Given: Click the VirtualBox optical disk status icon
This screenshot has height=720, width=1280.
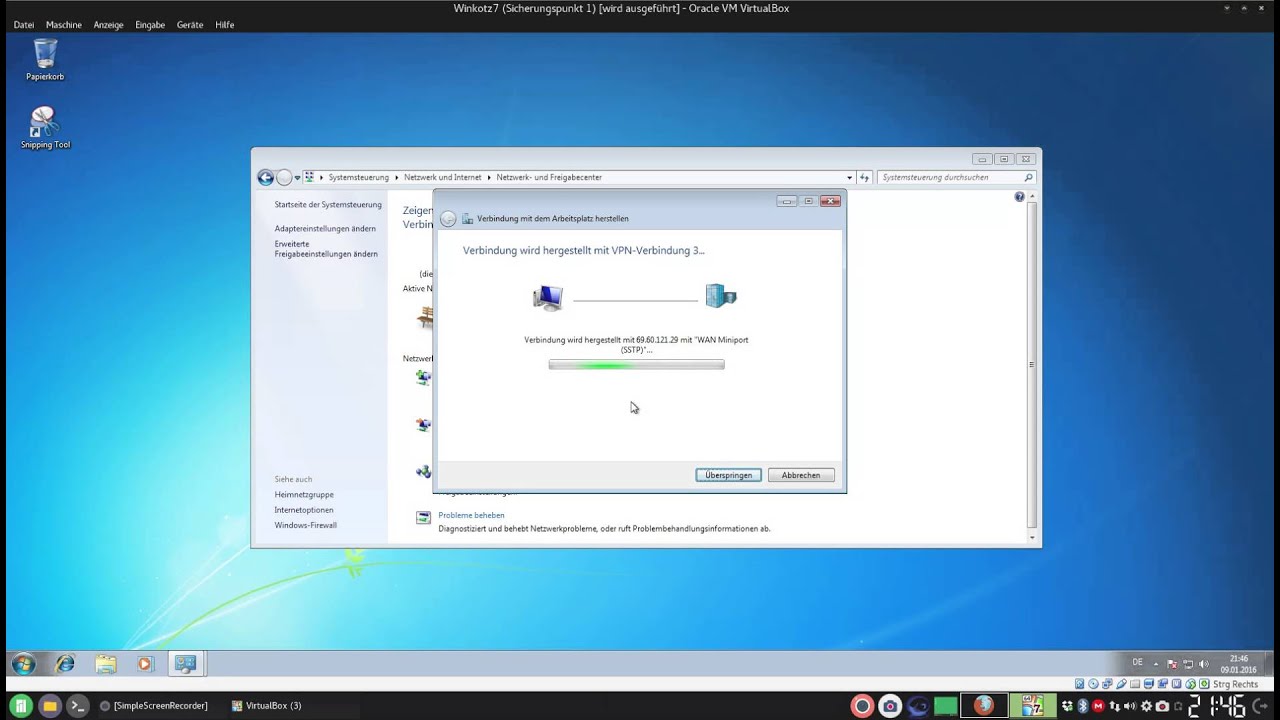Looking at the screenshot, I should click(x=1093, y=684).
